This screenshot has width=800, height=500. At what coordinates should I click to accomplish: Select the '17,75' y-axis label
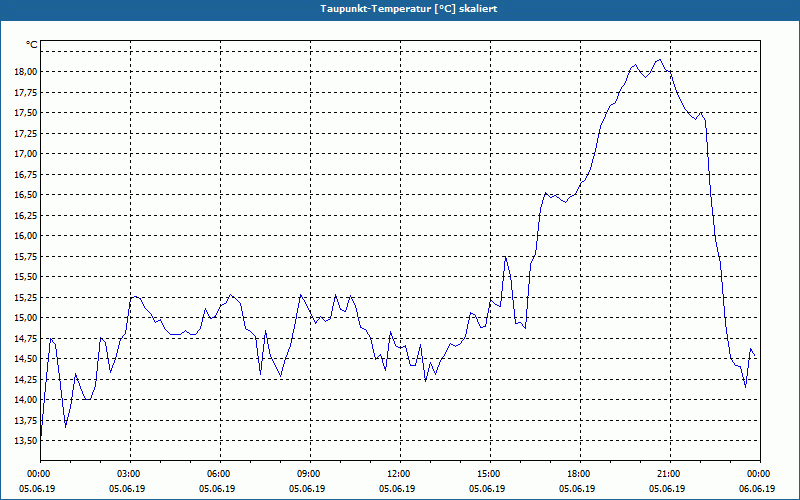coord(27,92)
